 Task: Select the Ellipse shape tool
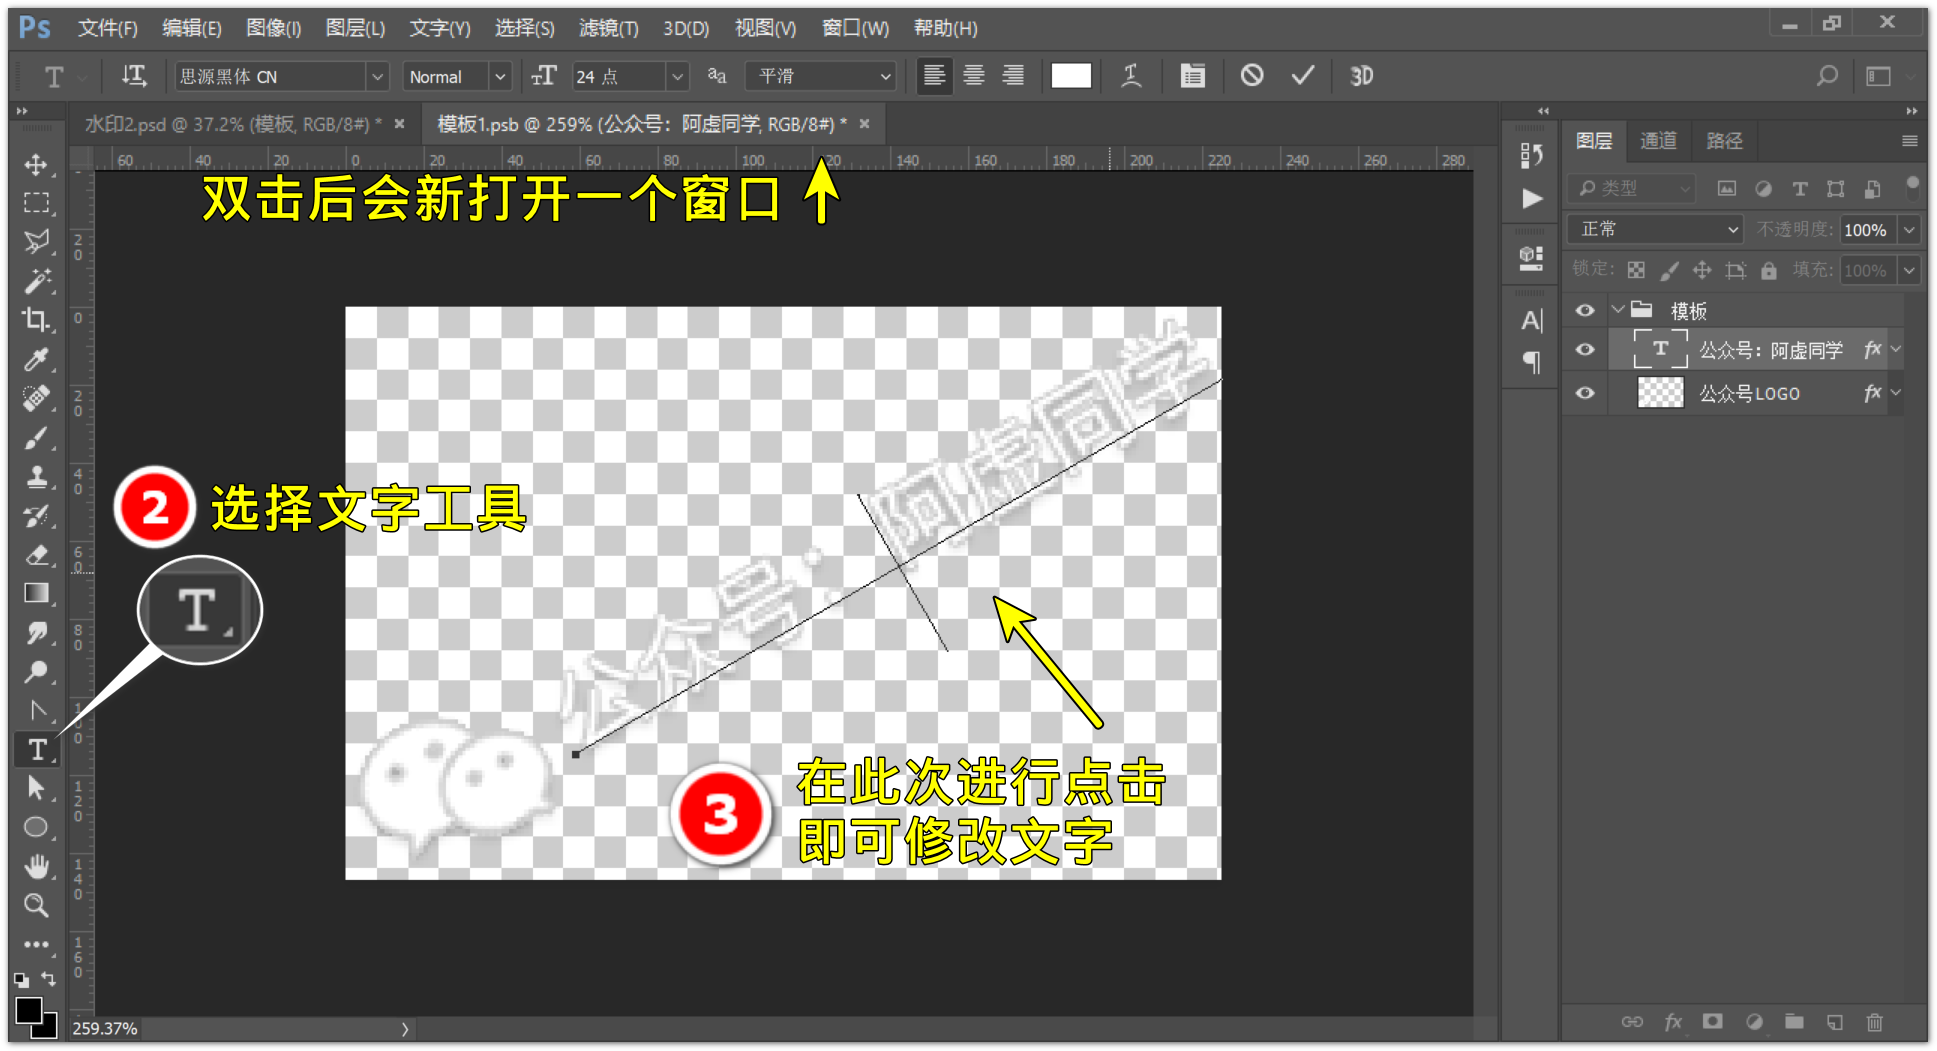click(37, 827)
